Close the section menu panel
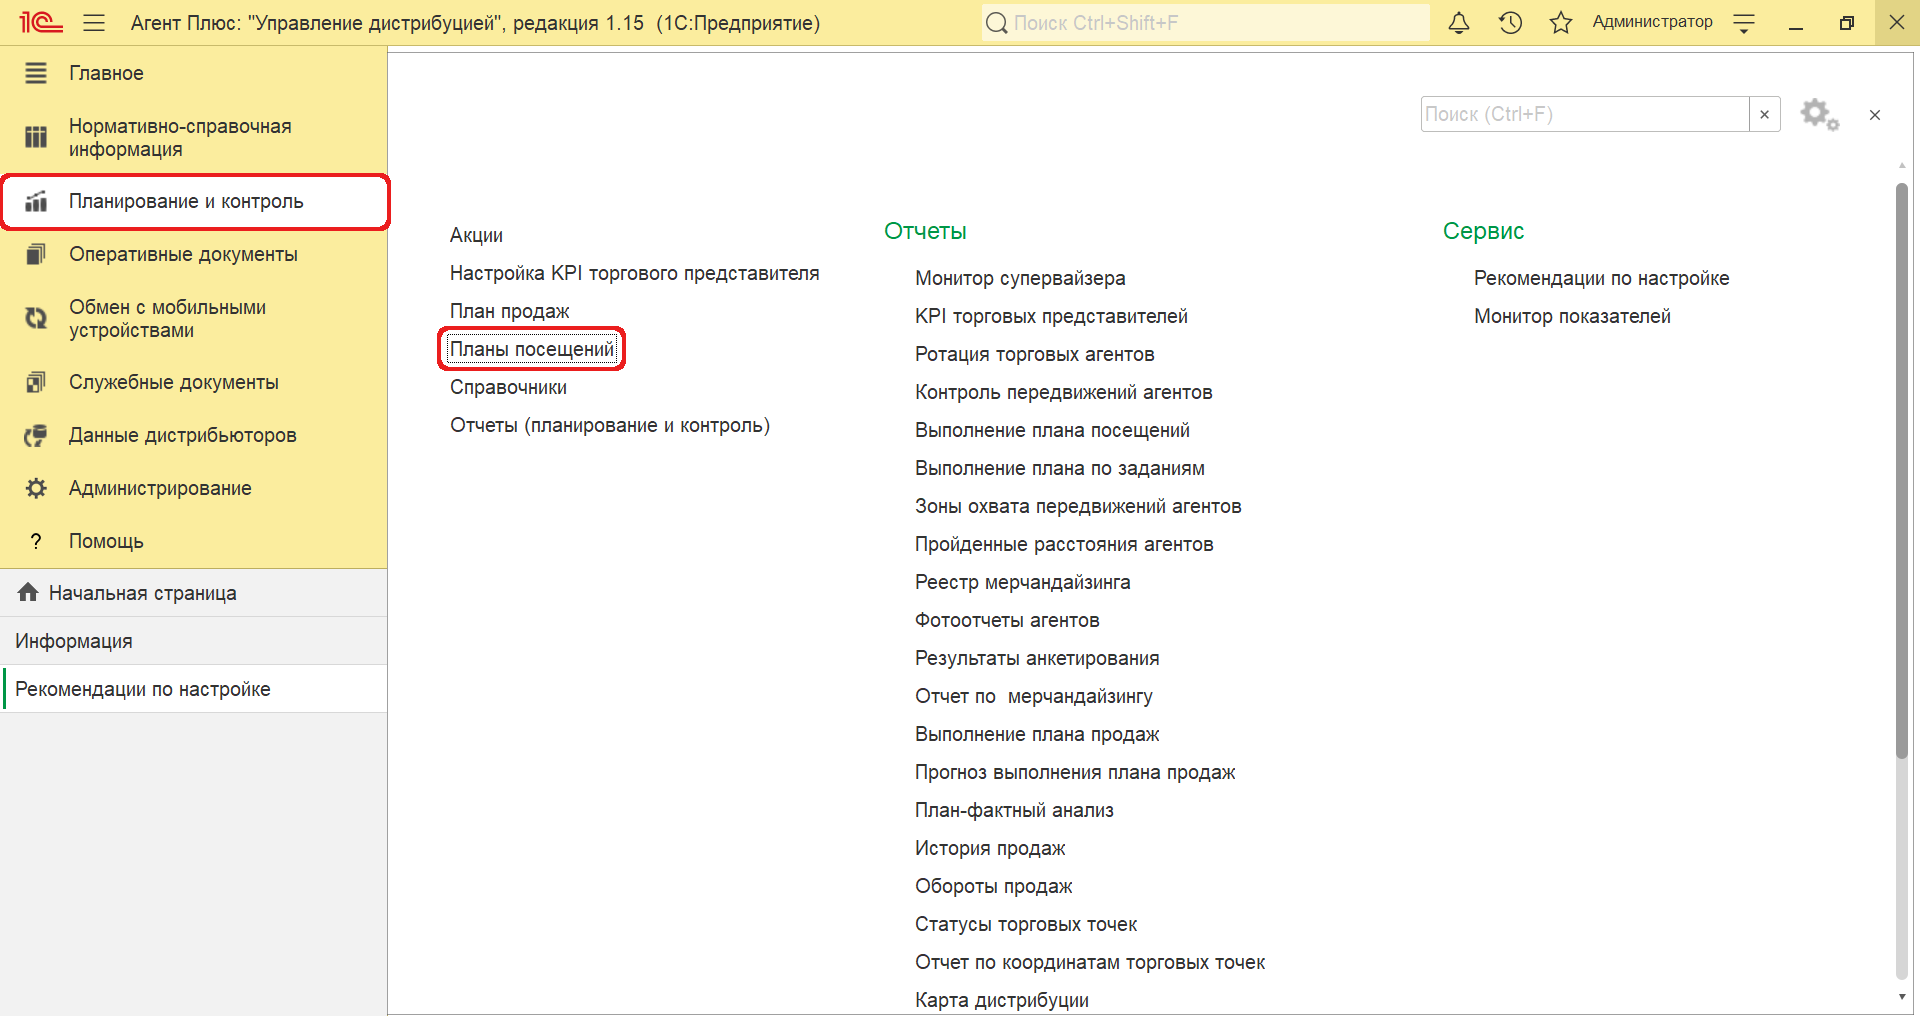The height and width of the screenshot is (1016, 1920). tap(1875, 115)
